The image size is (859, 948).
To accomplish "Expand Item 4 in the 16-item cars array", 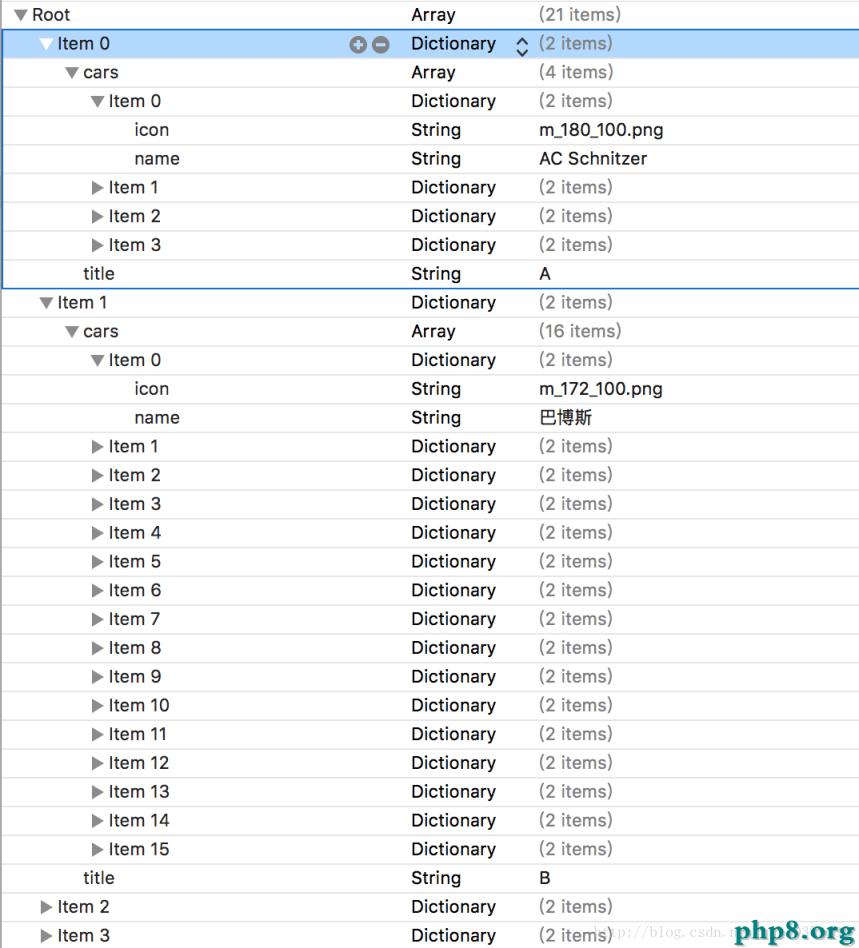I will pyautogui.click(x=97, y=533).
